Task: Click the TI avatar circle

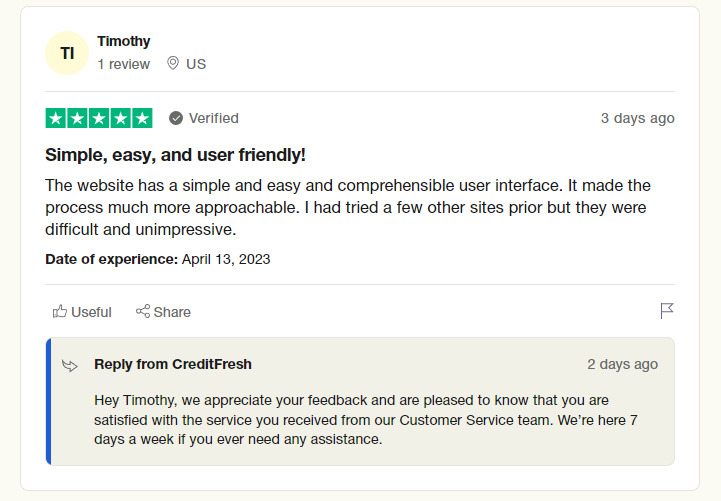Action: pyautogui.click(x=67, y=53)
